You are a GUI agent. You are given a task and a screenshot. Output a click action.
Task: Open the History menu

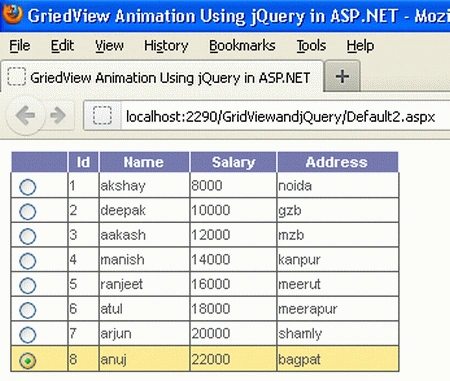coord(166,46)
